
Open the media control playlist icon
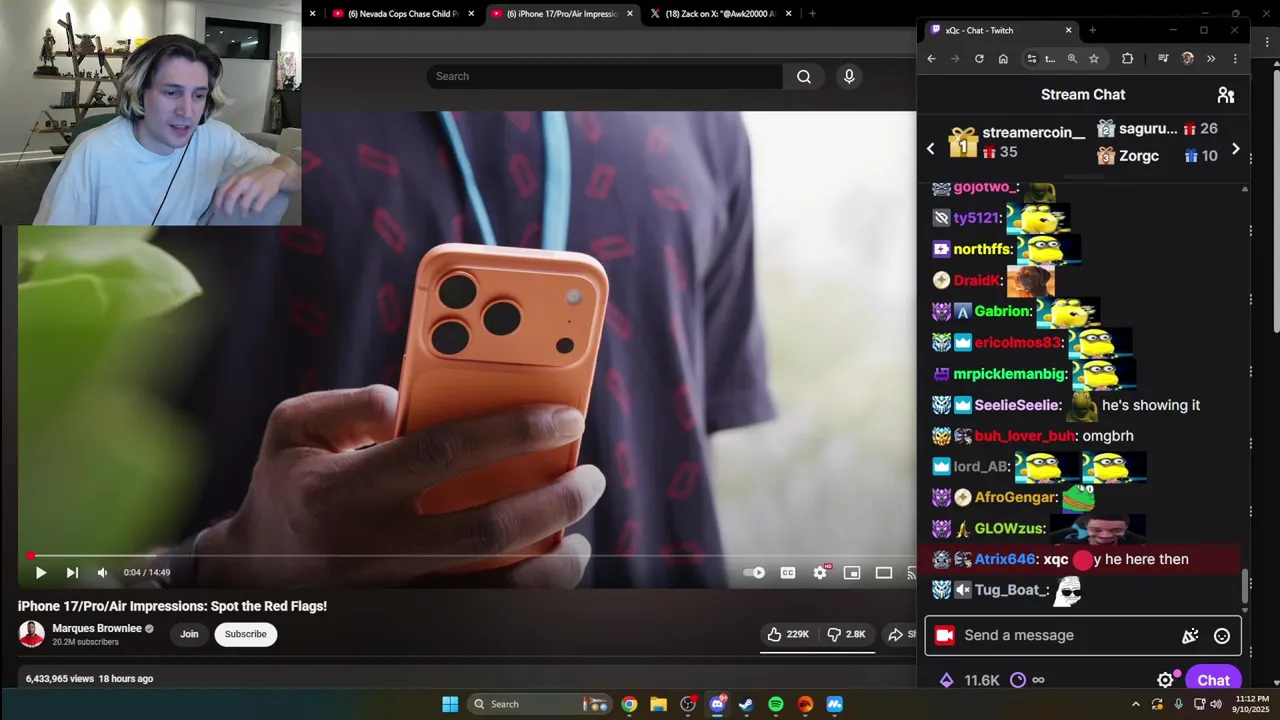1163,59
